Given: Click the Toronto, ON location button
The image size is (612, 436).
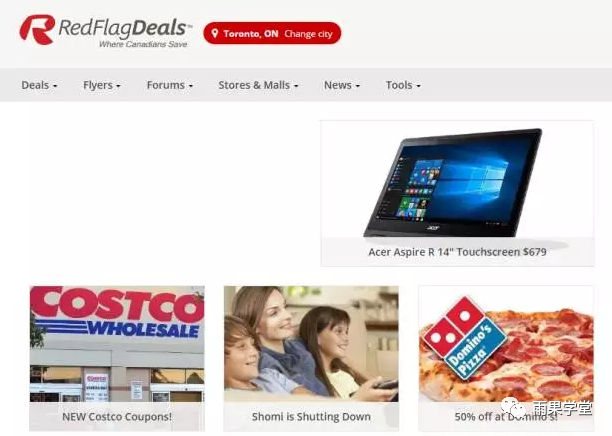Looking at the screenshot, I should click(272, 33).
